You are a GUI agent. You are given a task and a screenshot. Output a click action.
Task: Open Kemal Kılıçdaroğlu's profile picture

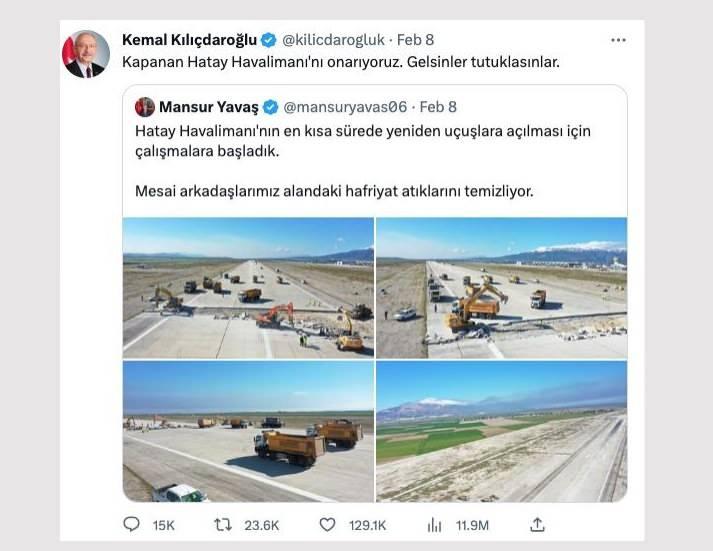click(86, 54)
